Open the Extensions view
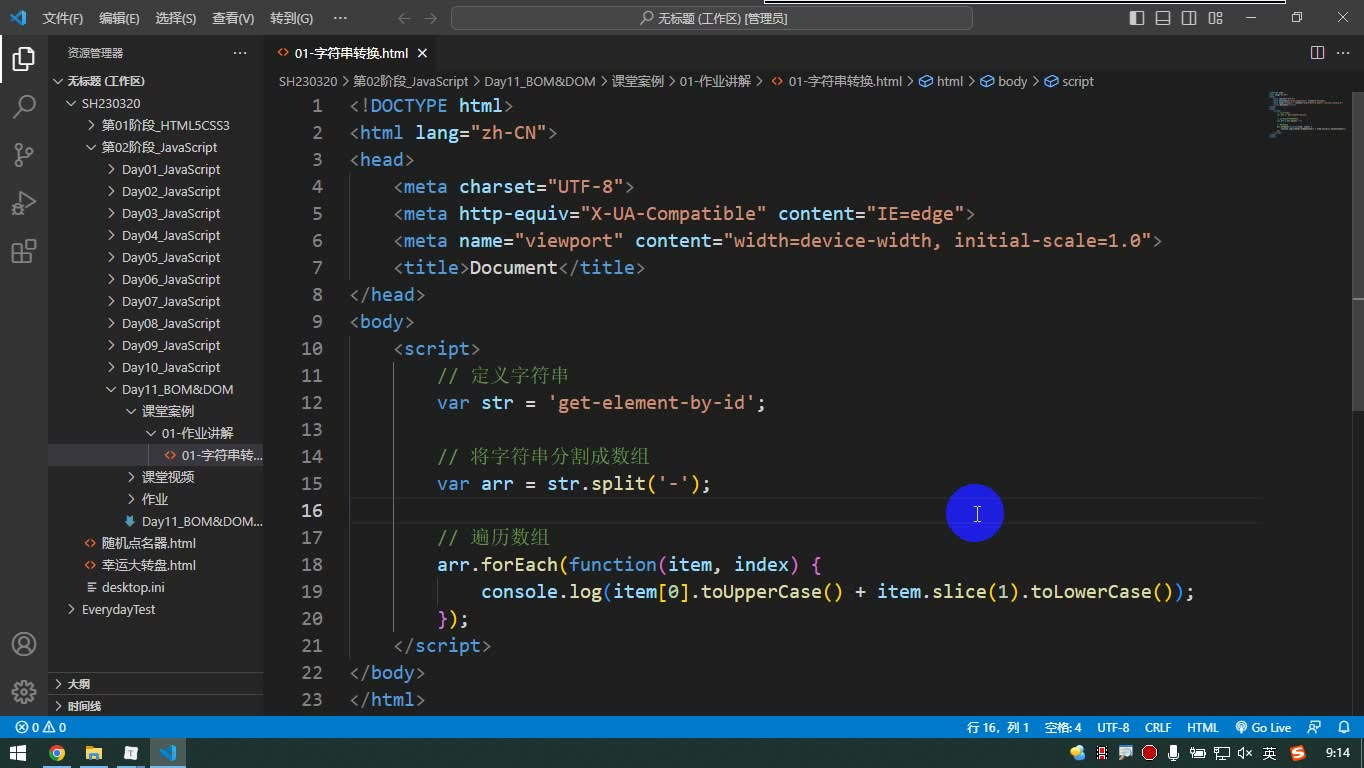Image resolution: width=1364 pixels, height=768 pixels. (24, 251)
